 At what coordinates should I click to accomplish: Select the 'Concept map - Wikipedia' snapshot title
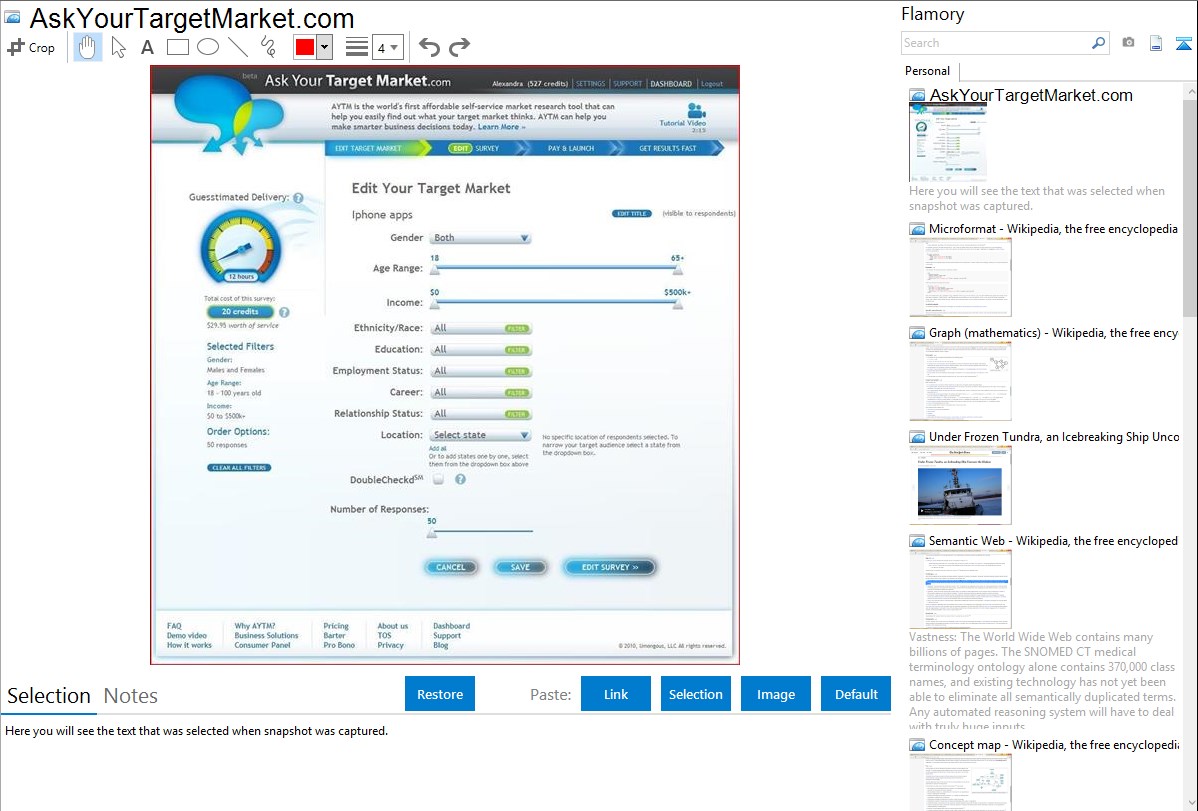(x=1054, y=745)
